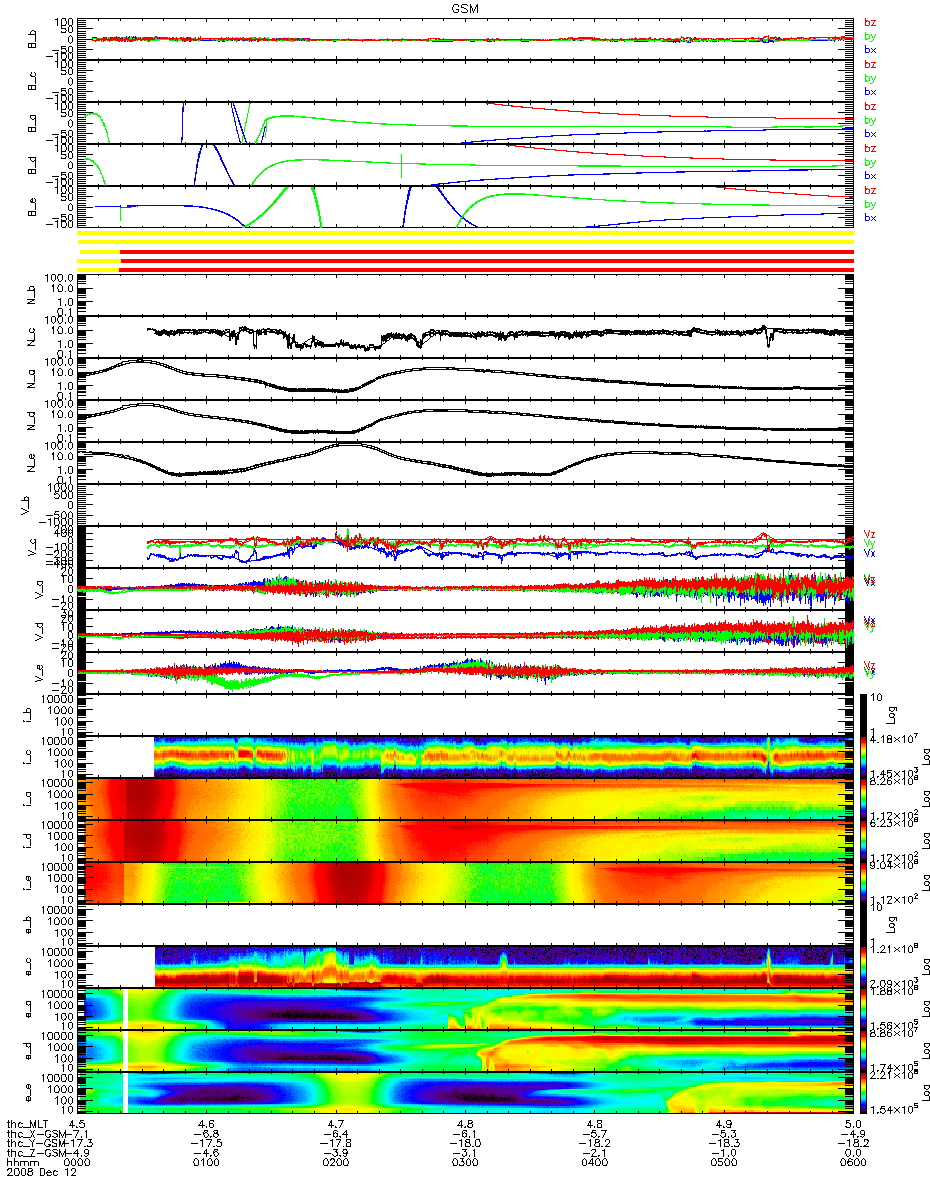Viewport: 930px width, 1200px height.
Task: Click the 0200 time tick label
Action: pos(336,1164)
